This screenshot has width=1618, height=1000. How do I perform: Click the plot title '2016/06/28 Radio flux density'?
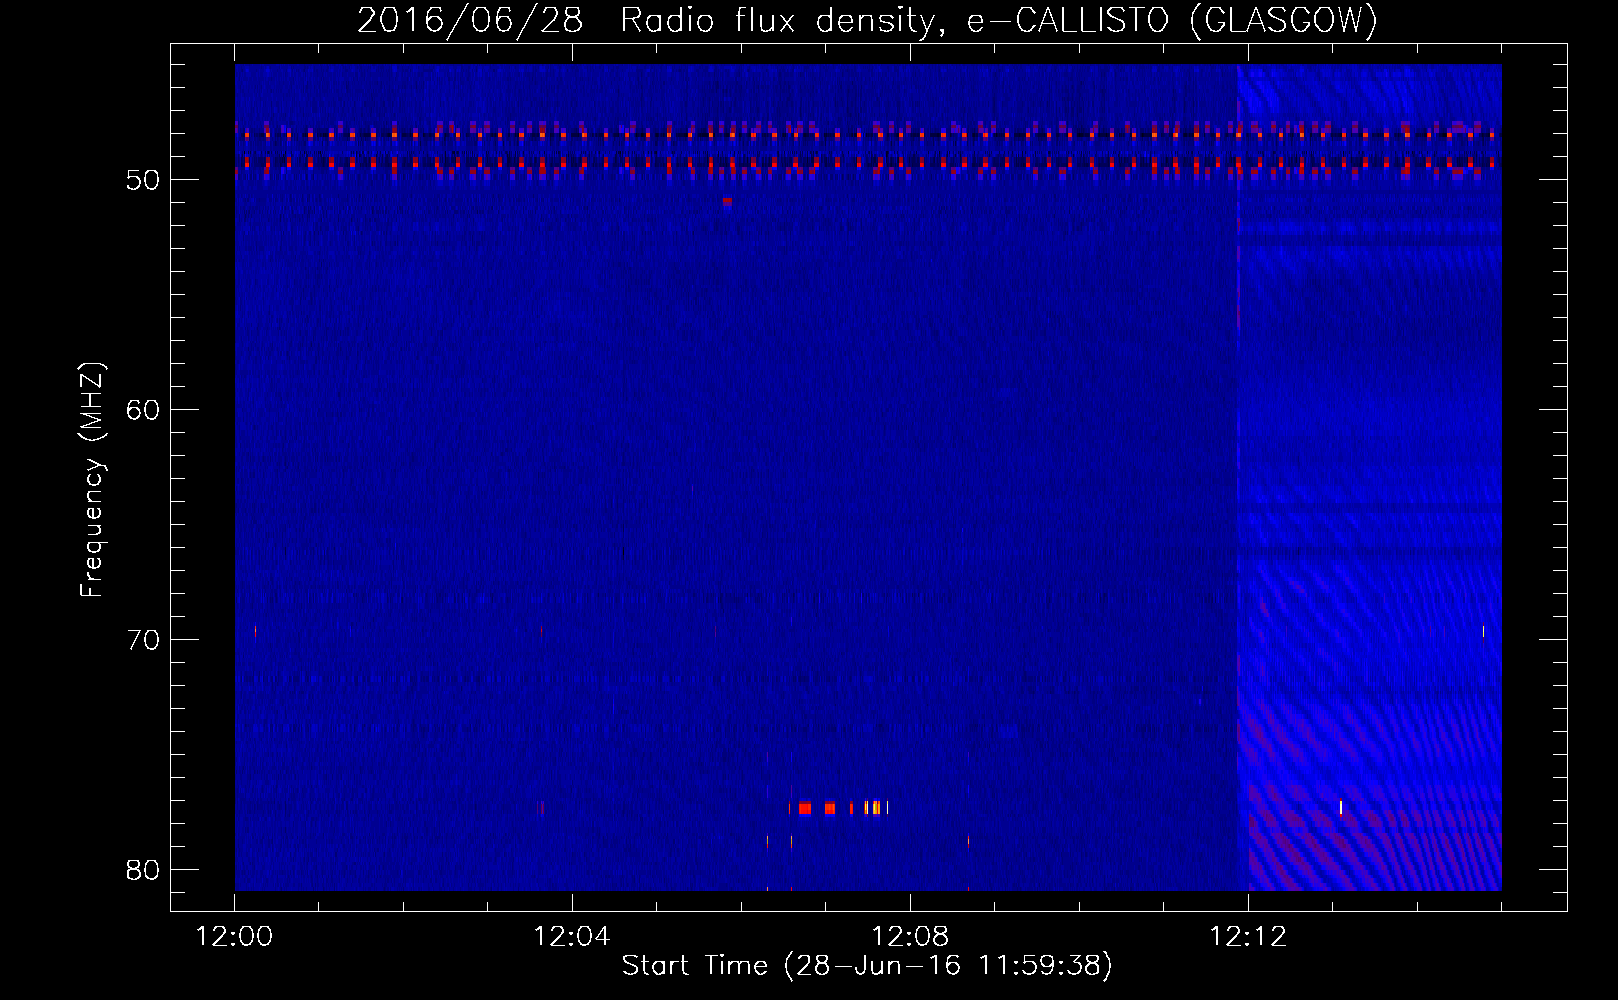point(647,20)
